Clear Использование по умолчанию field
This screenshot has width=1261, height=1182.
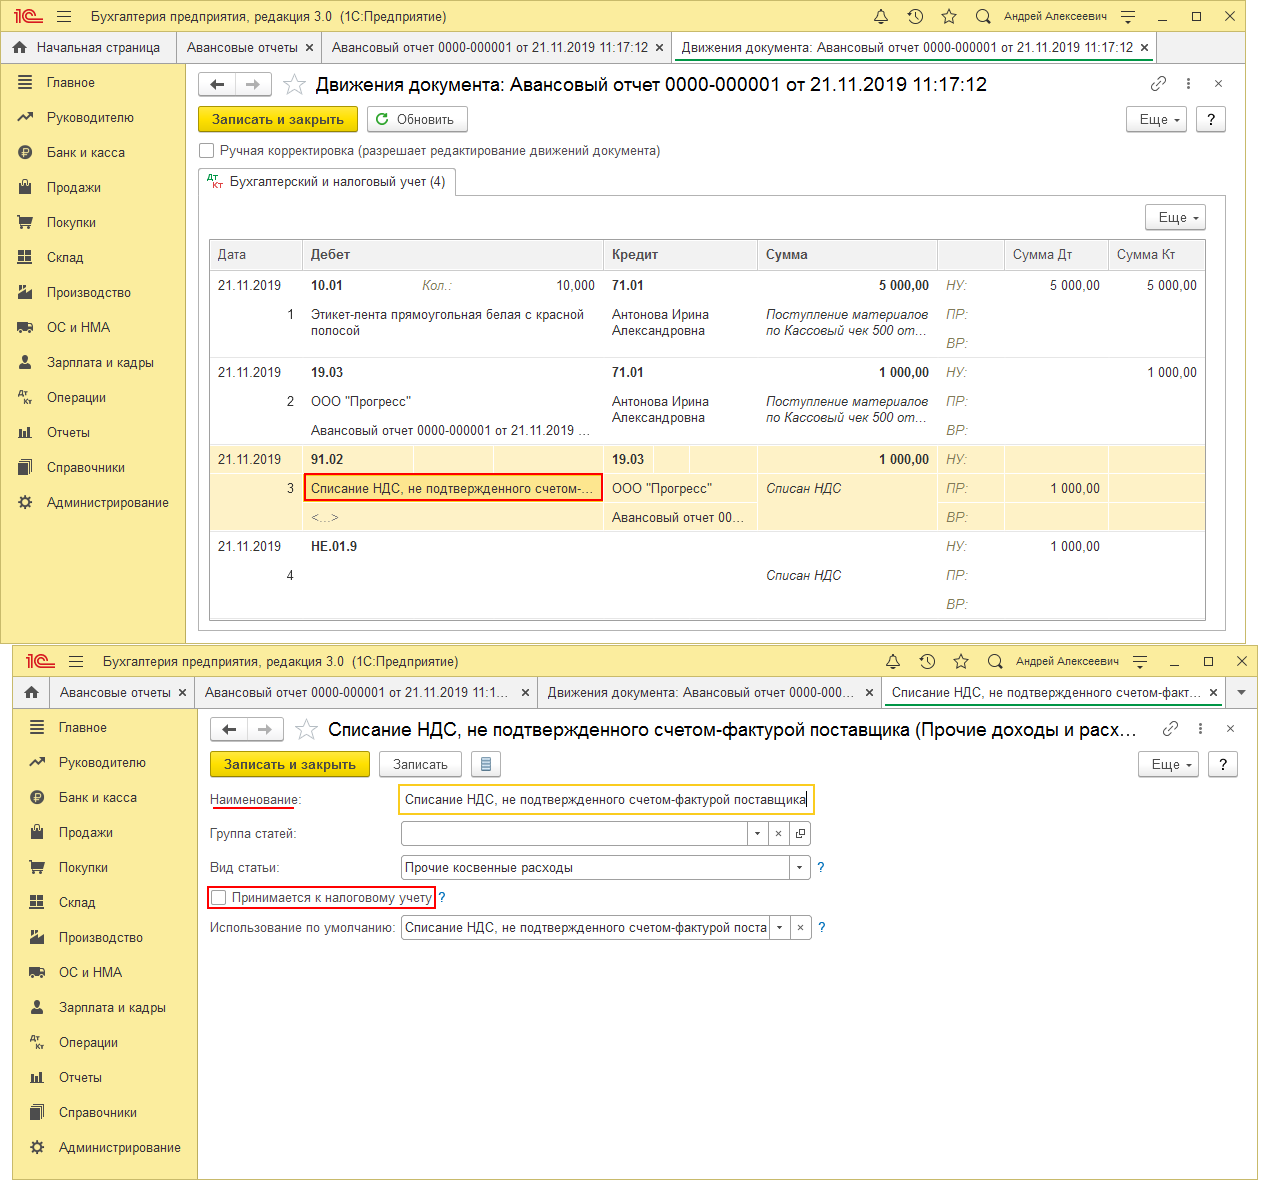tap(800, 927)
